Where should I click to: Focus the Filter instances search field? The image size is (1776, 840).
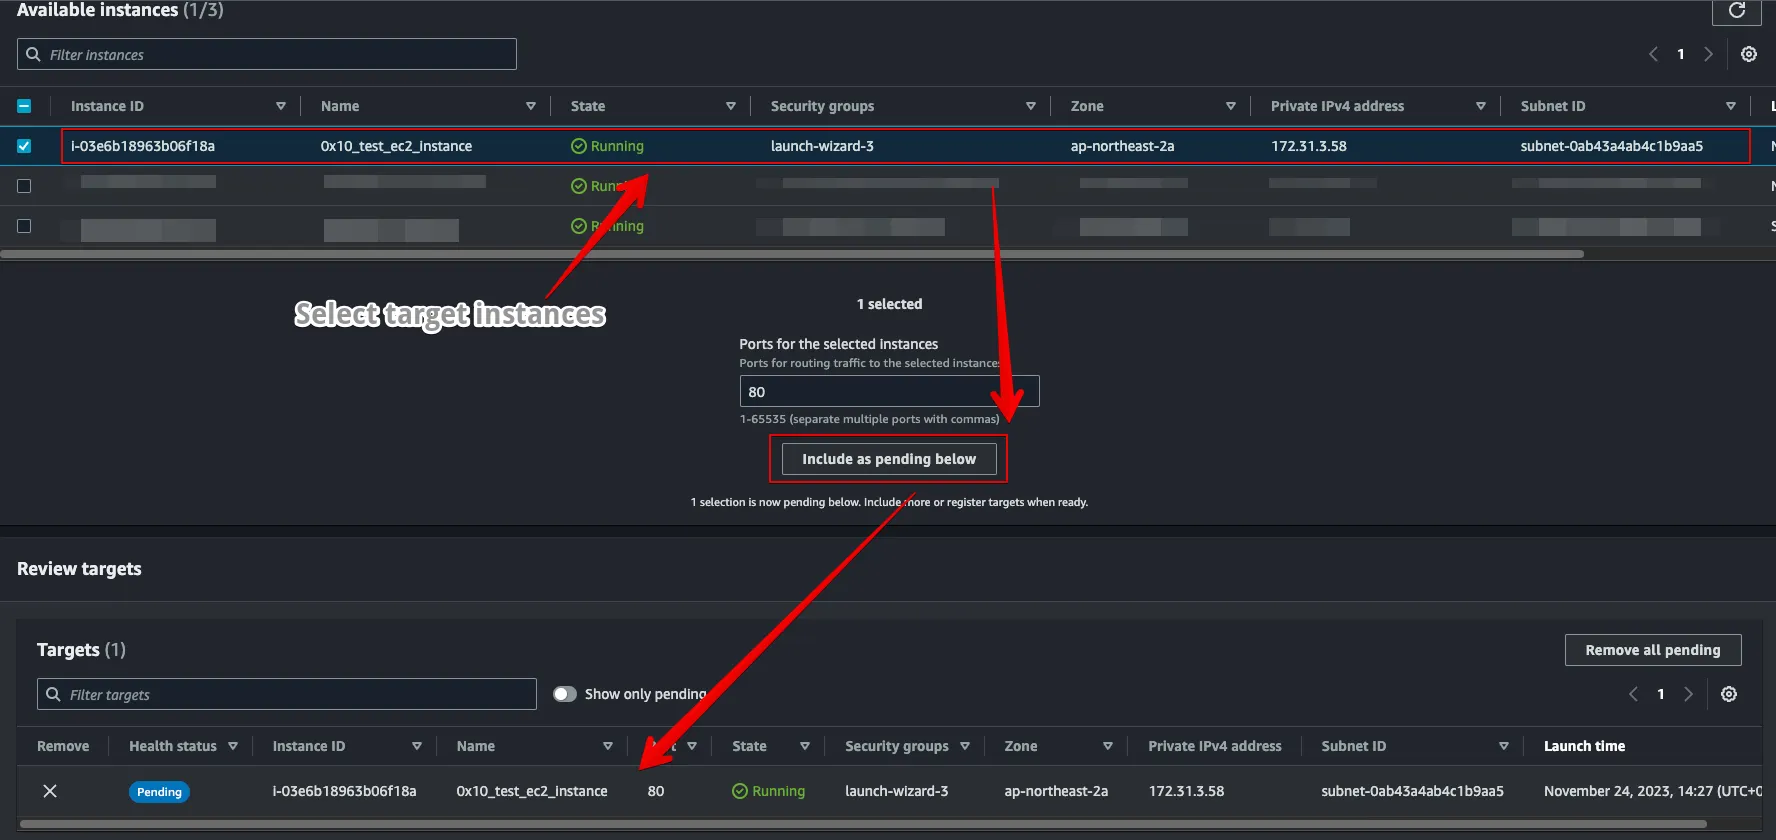click(267, 54)
